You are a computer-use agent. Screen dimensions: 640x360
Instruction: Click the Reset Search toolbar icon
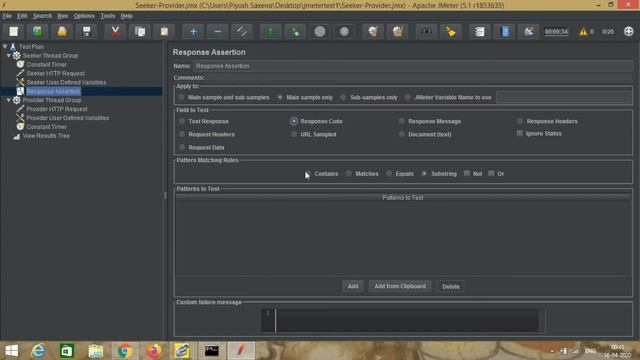coord(451,31)
